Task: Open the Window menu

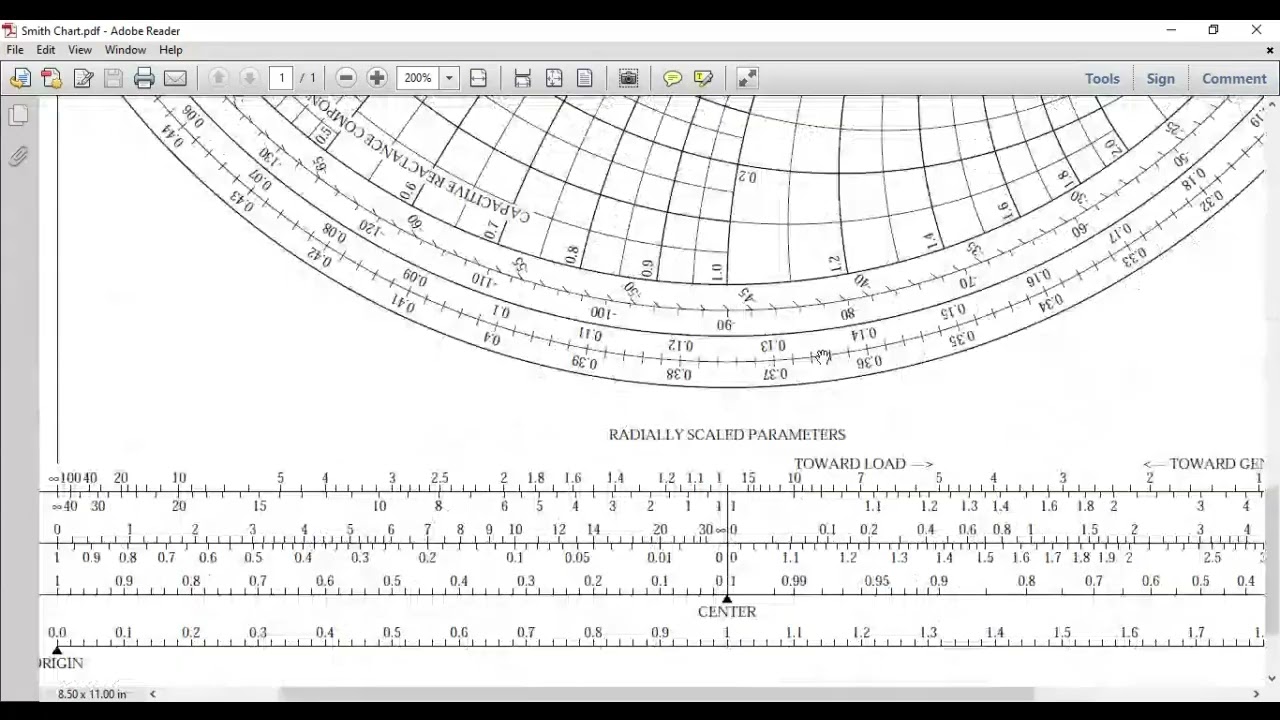Action: click(x=125, y=50)
